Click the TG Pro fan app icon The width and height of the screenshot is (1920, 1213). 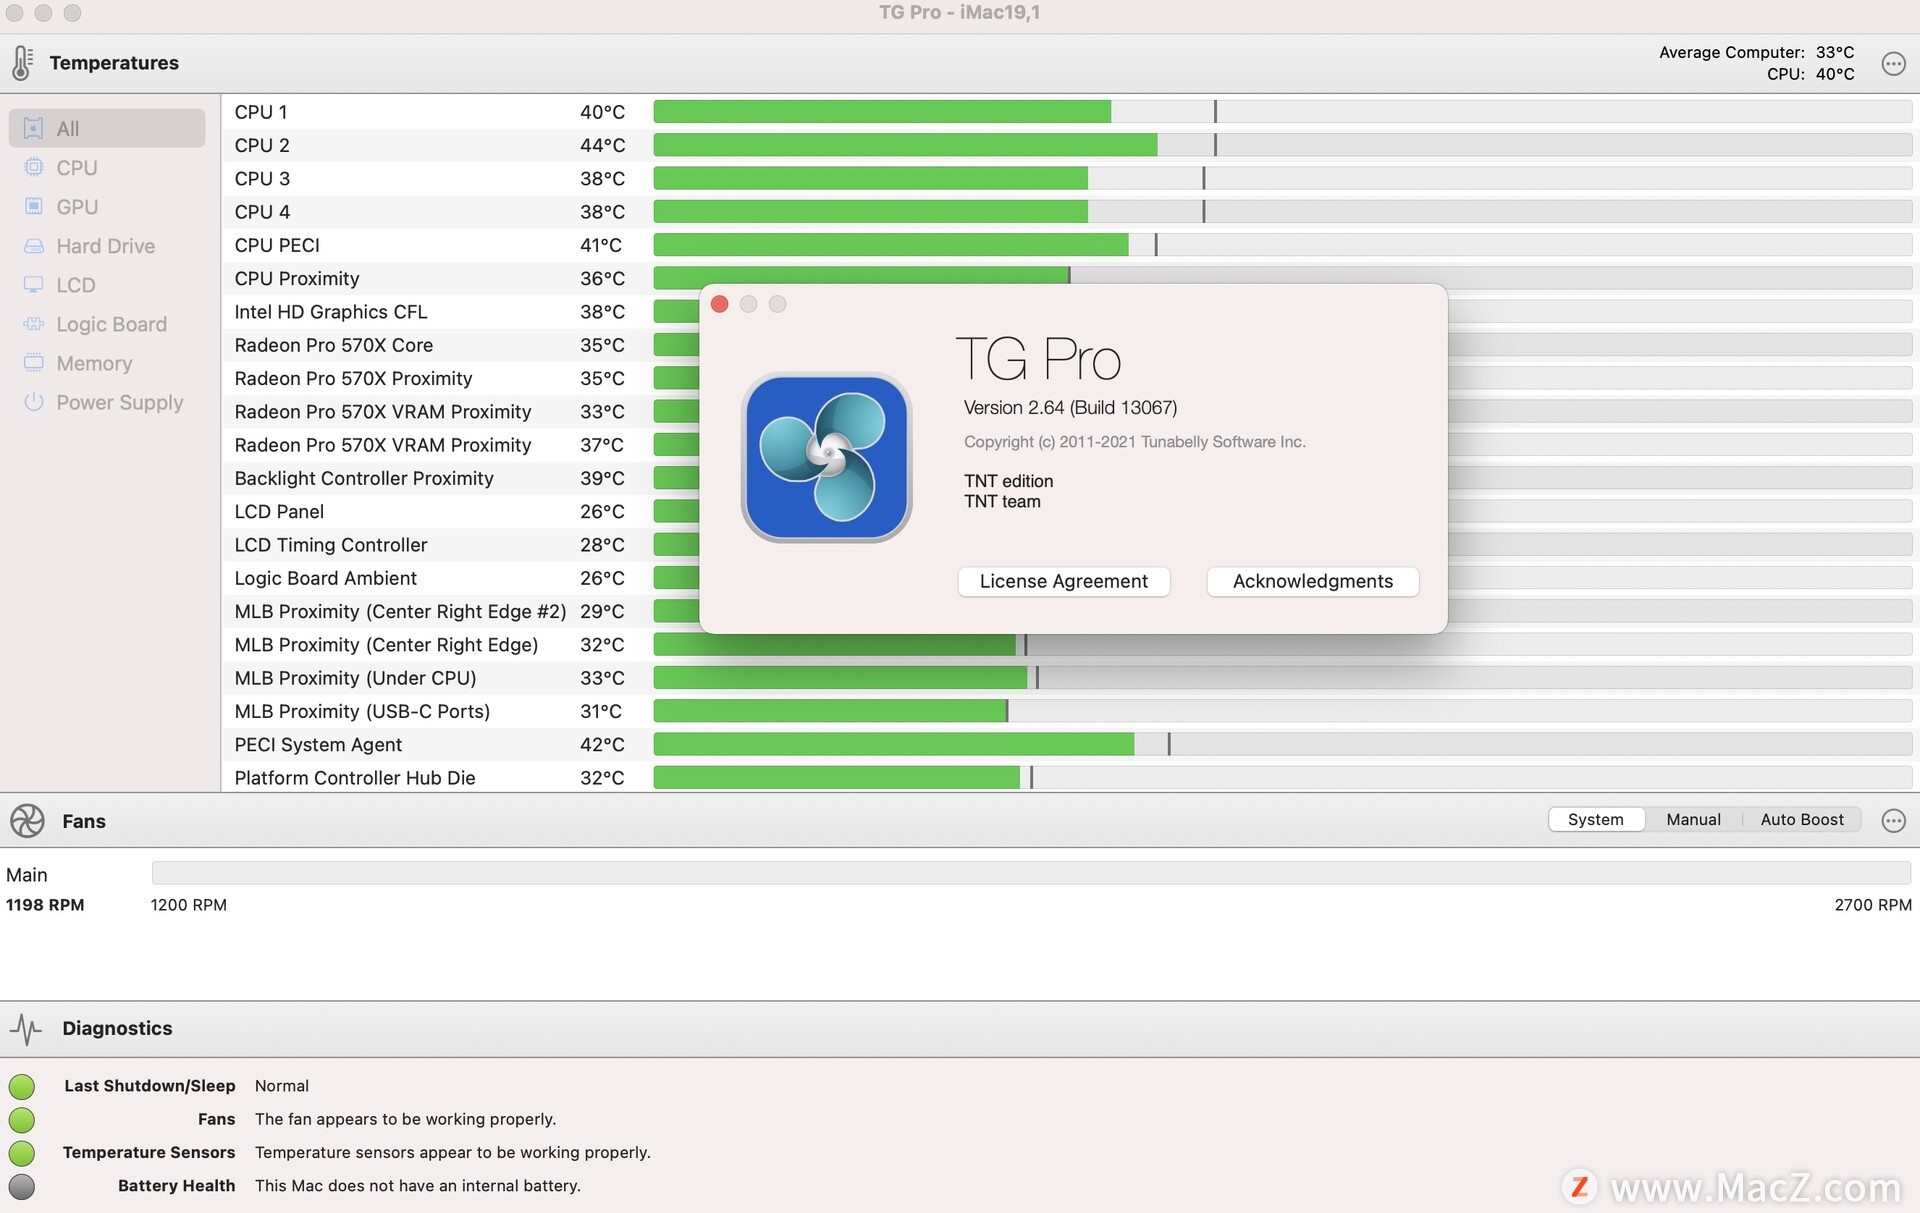826,458
